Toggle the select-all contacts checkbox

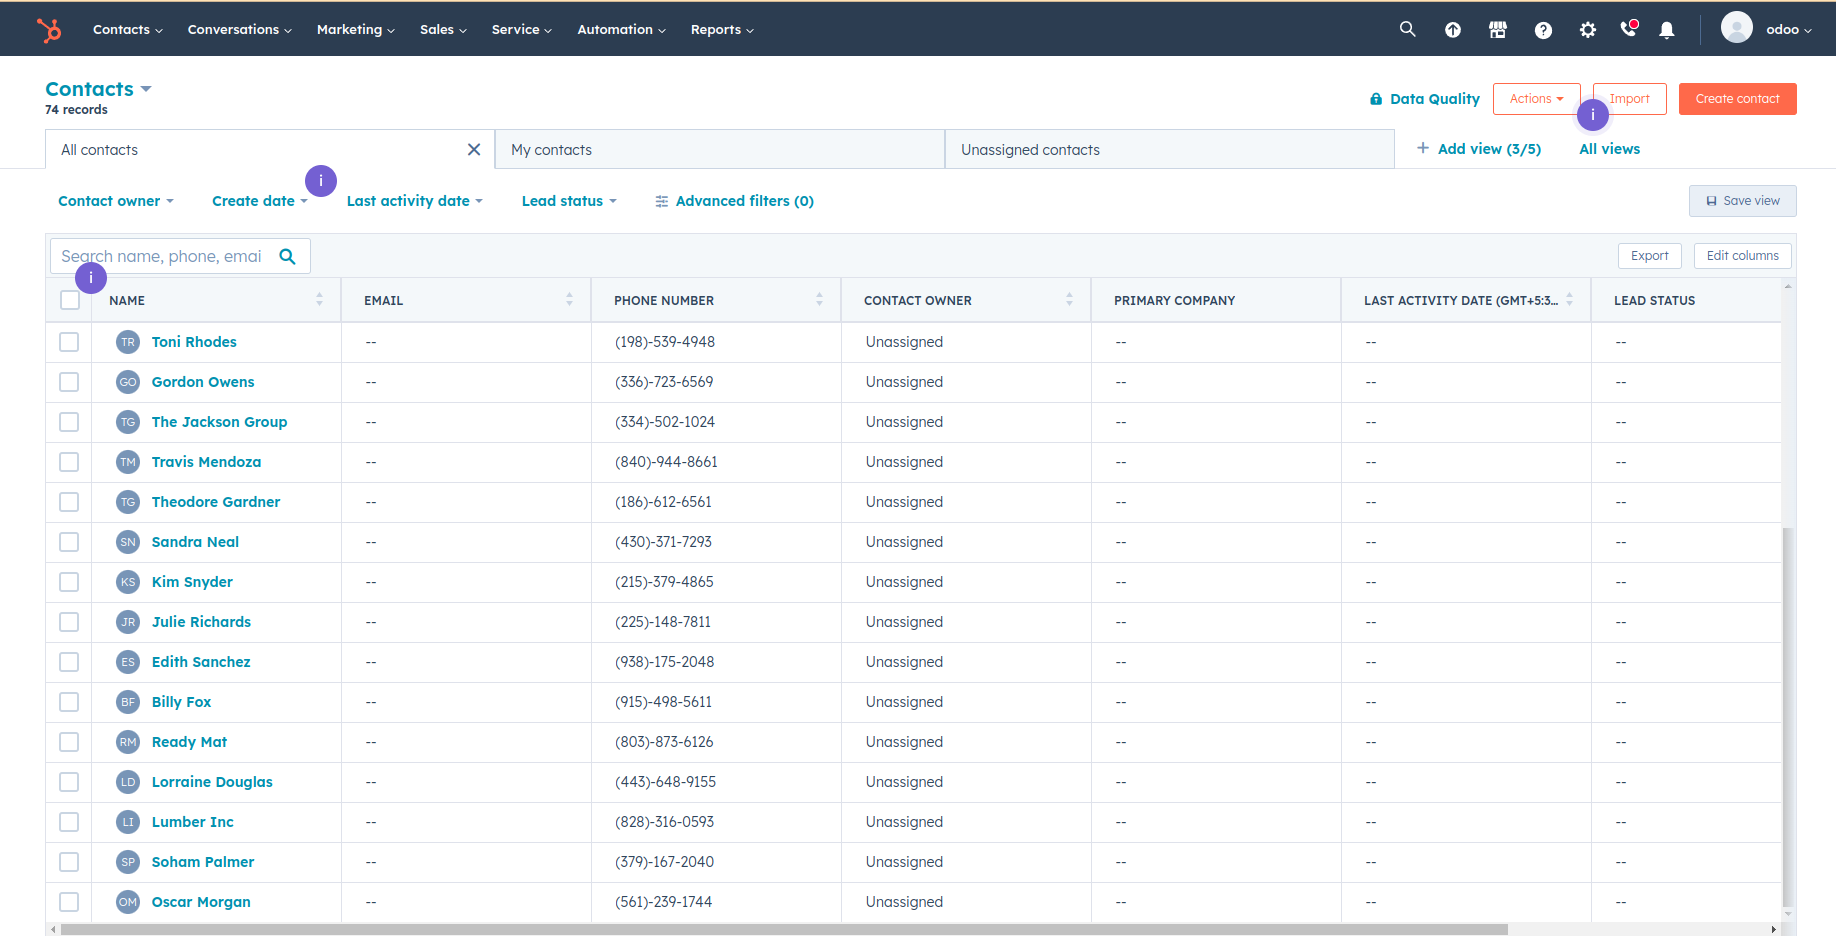coord(70,300)
